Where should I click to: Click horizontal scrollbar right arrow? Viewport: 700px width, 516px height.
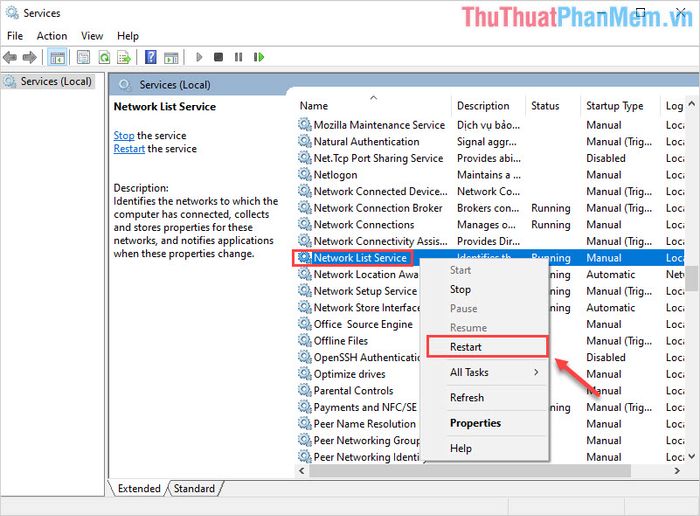click(x=677, y=470)
